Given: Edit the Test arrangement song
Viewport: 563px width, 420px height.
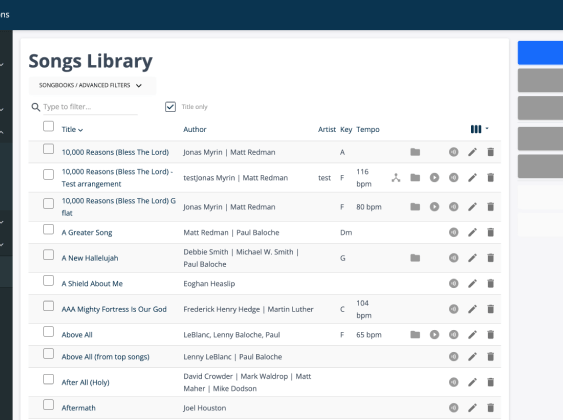Looking at the screenshot, I should 473,178.
